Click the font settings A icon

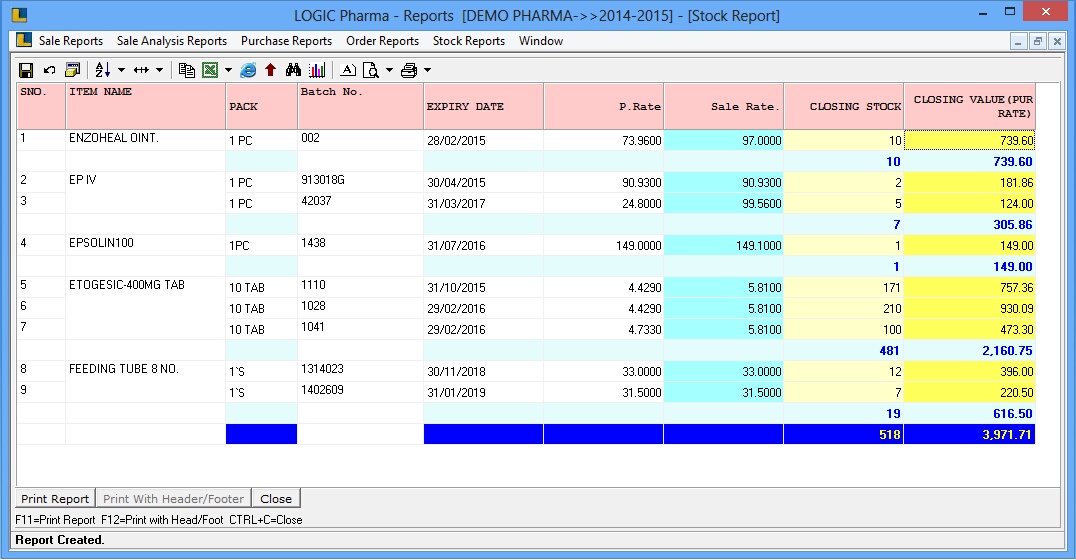point(348,70)
